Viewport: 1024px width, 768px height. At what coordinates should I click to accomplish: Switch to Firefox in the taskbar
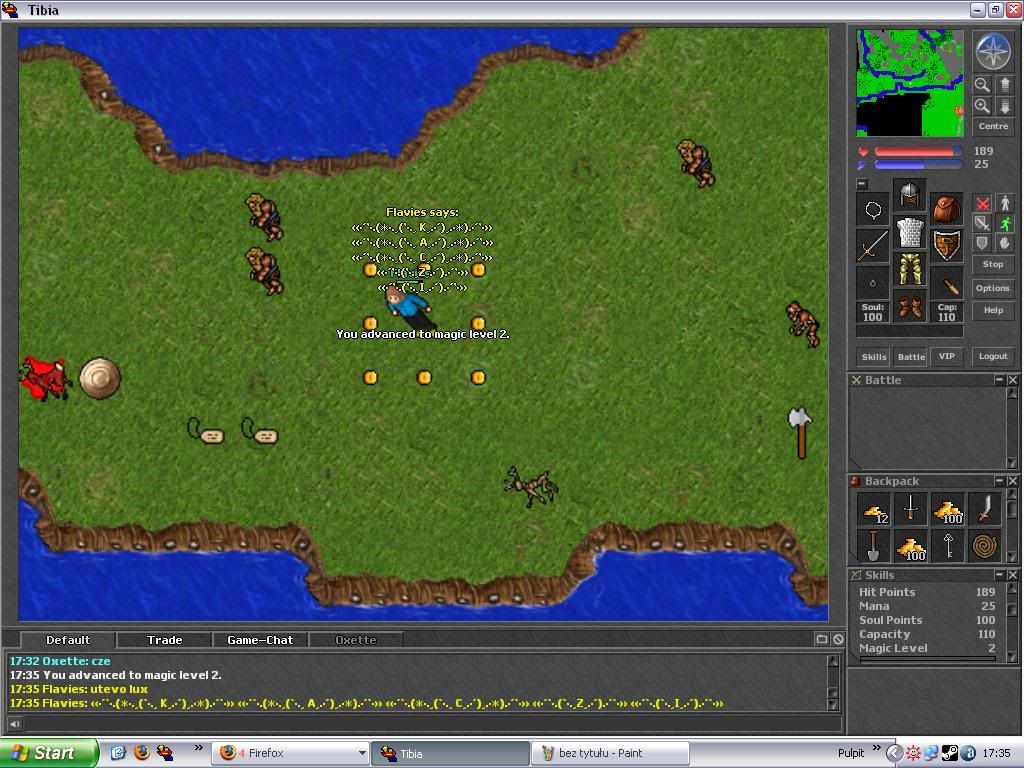[x=291, y=753]
